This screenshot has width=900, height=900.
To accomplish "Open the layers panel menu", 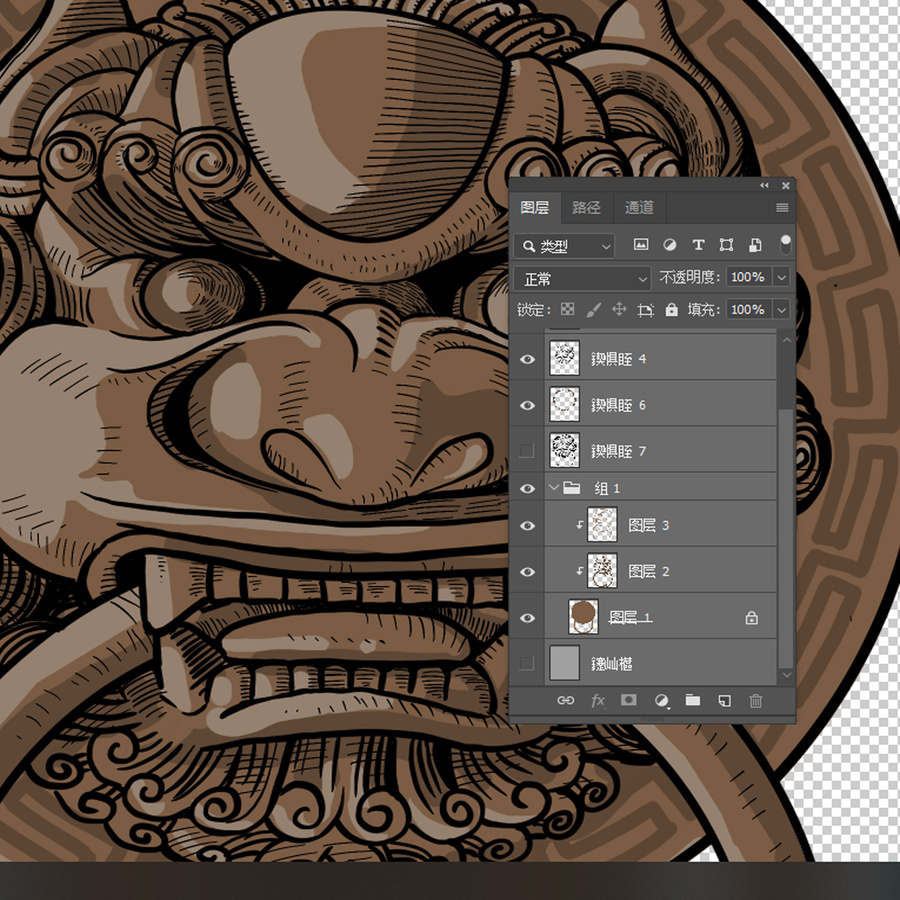I will click(782, 208).
